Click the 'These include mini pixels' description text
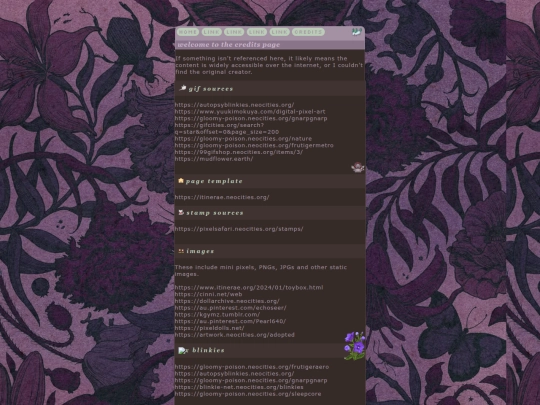 tap(261, 270)
